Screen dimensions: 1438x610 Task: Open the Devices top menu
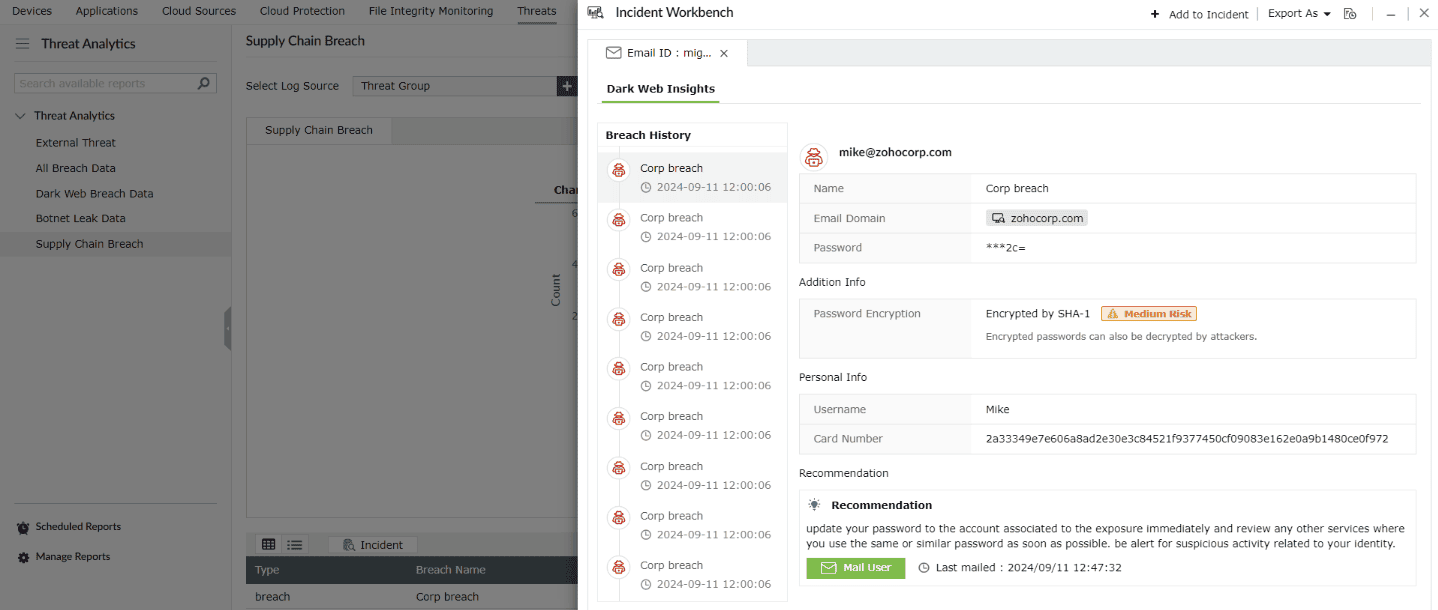click(x=32, y=11)
